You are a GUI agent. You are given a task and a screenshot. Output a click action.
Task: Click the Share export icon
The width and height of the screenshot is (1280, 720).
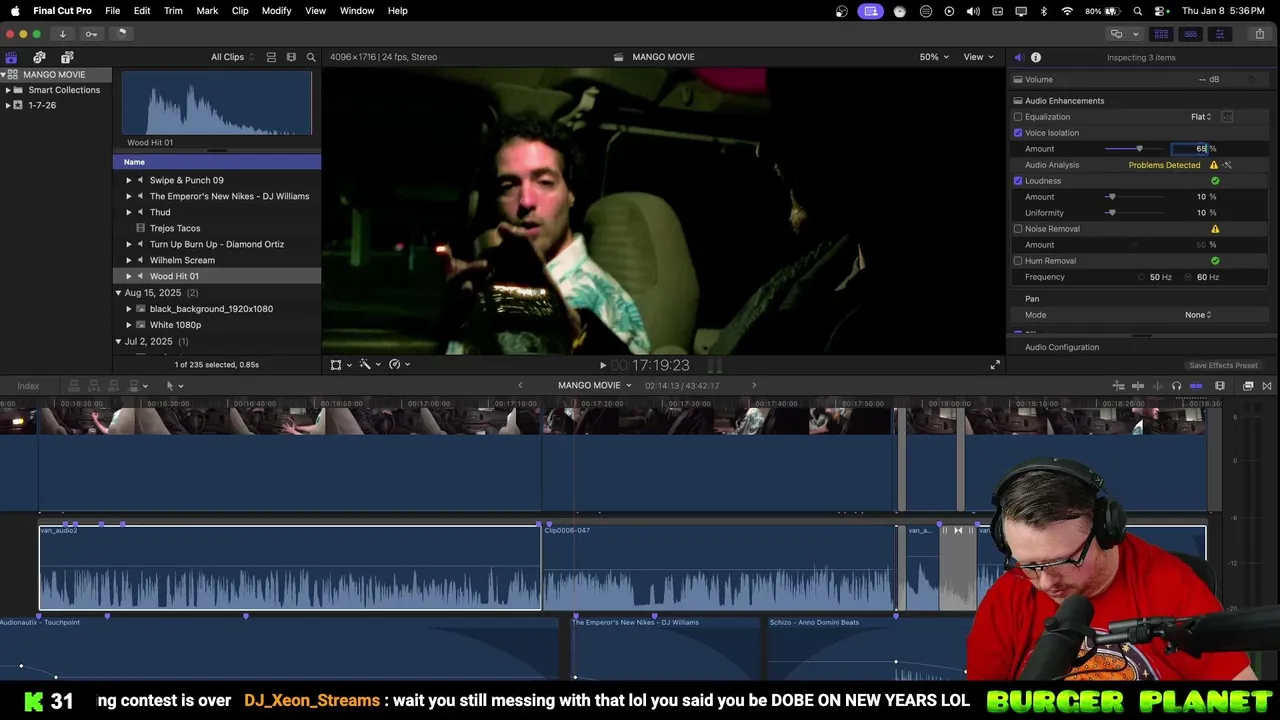click(x=1260, y=34)
